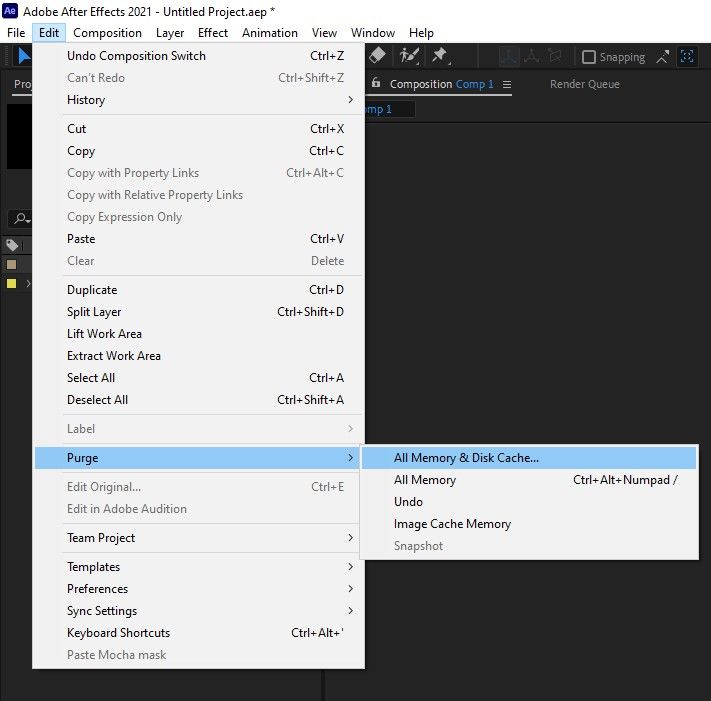Expand the yellow-labeled project item chevron

click(28, 284)
